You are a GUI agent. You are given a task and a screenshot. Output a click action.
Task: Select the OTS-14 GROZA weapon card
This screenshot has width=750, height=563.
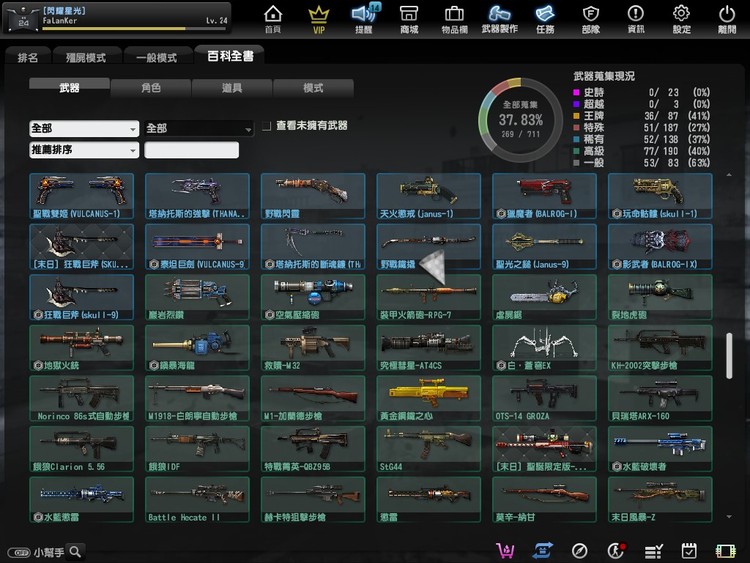[544, 398]
